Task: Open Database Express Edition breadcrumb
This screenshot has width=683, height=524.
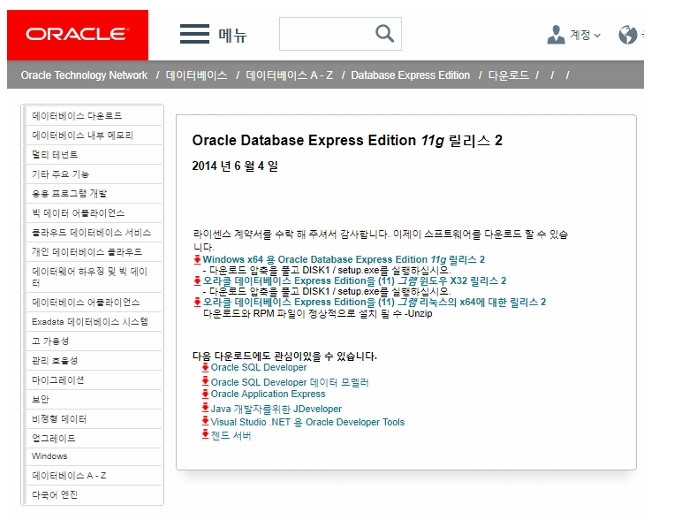Action: 410,75
